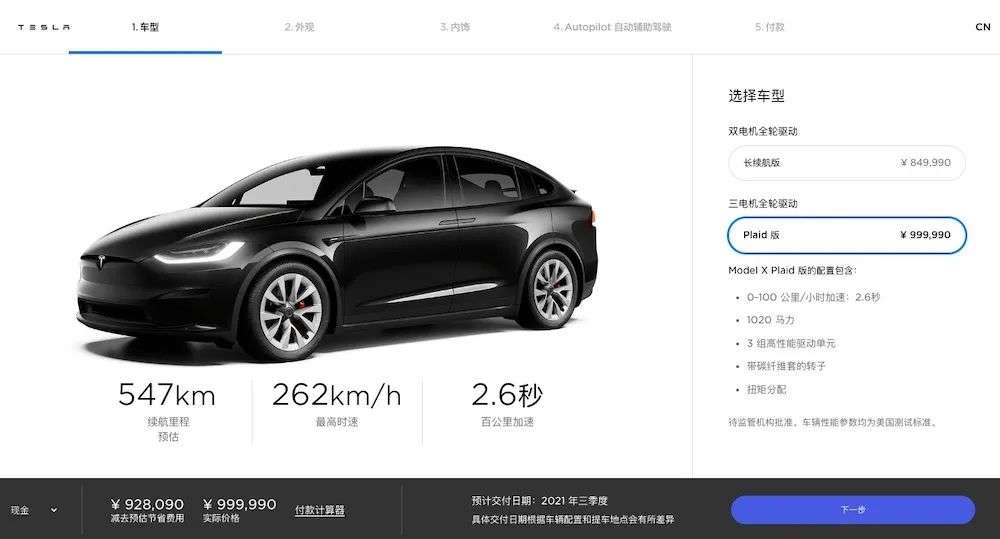Jump to the 5. 付款 tab
Viewport: 1000px width, 539px height.
click(x=769, y=27)
